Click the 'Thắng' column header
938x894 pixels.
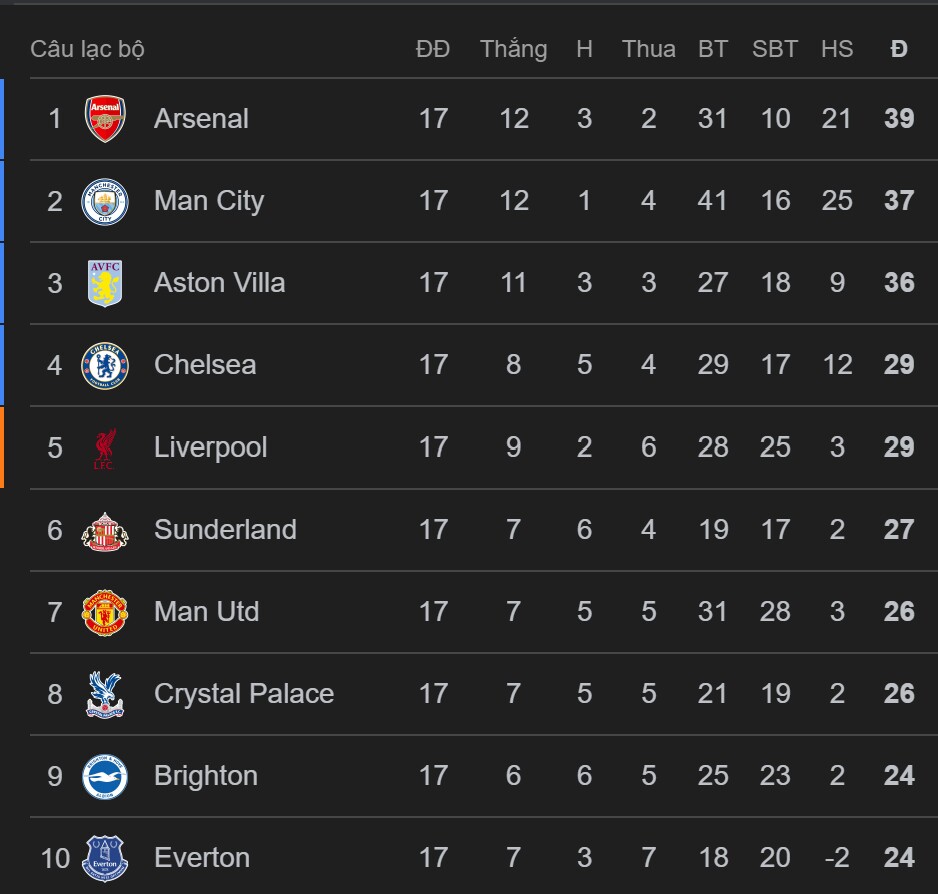[x=513, y=49]
